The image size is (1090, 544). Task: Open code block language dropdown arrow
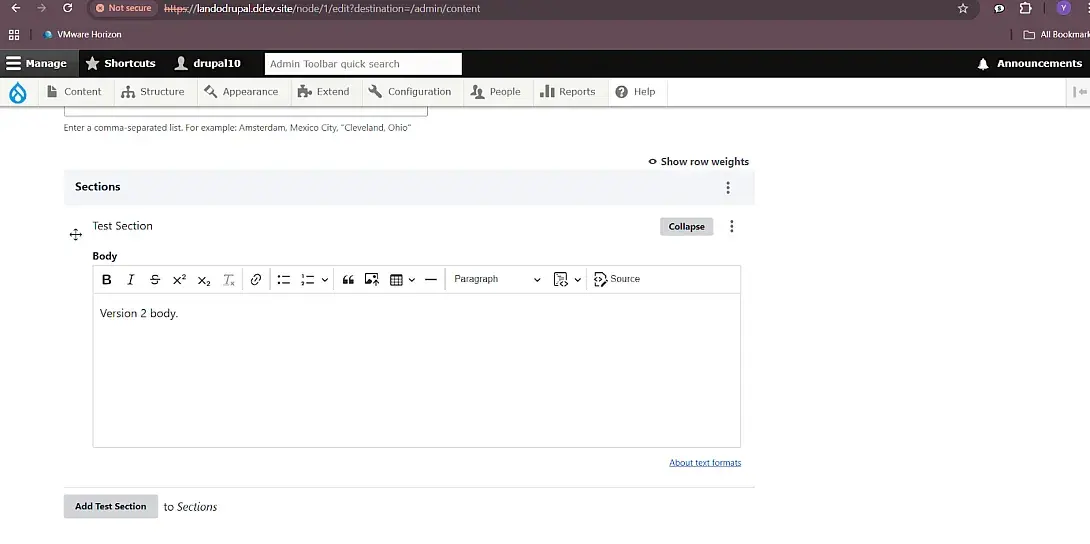tap(578, 279)
